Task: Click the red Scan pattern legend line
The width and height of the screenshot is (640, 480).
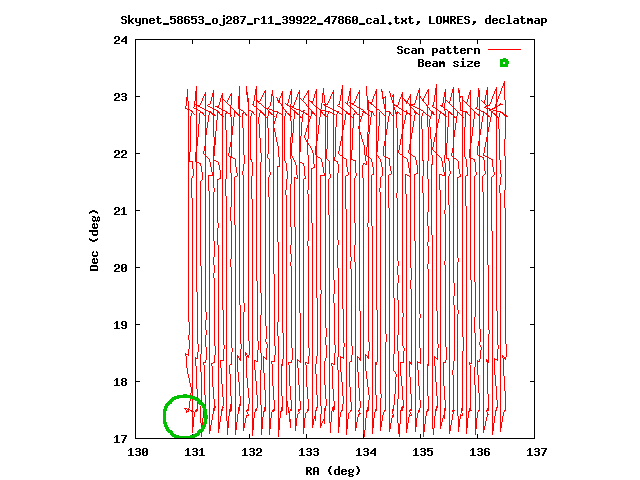Action: pyautogui.click(x=504, y=50)
